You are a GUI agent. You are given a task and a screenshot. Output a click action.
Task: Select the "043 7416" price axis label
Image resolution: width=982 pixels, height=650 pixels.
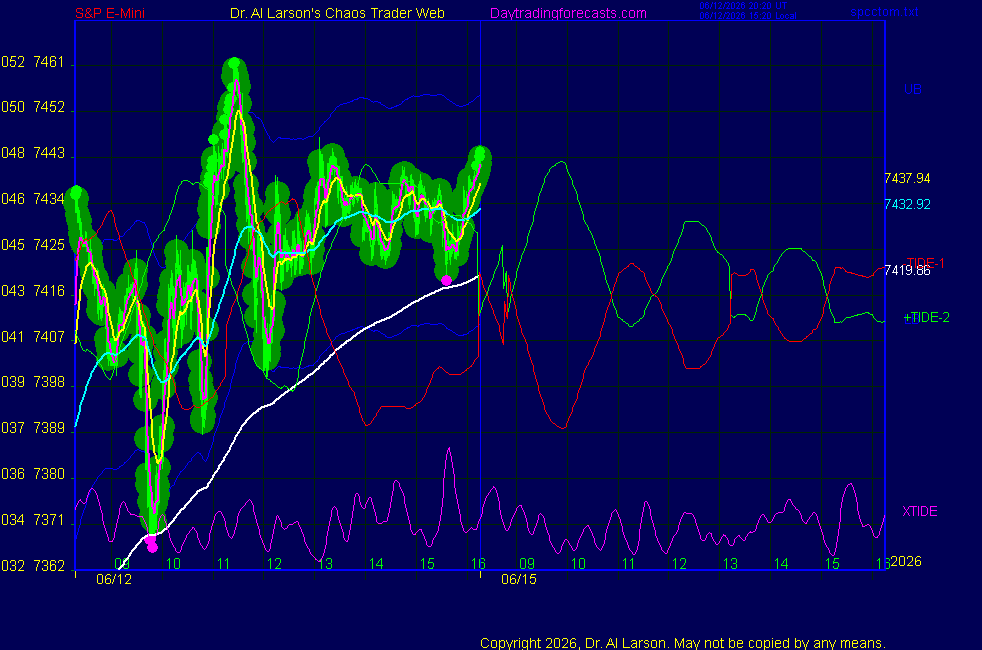[33, 291]
